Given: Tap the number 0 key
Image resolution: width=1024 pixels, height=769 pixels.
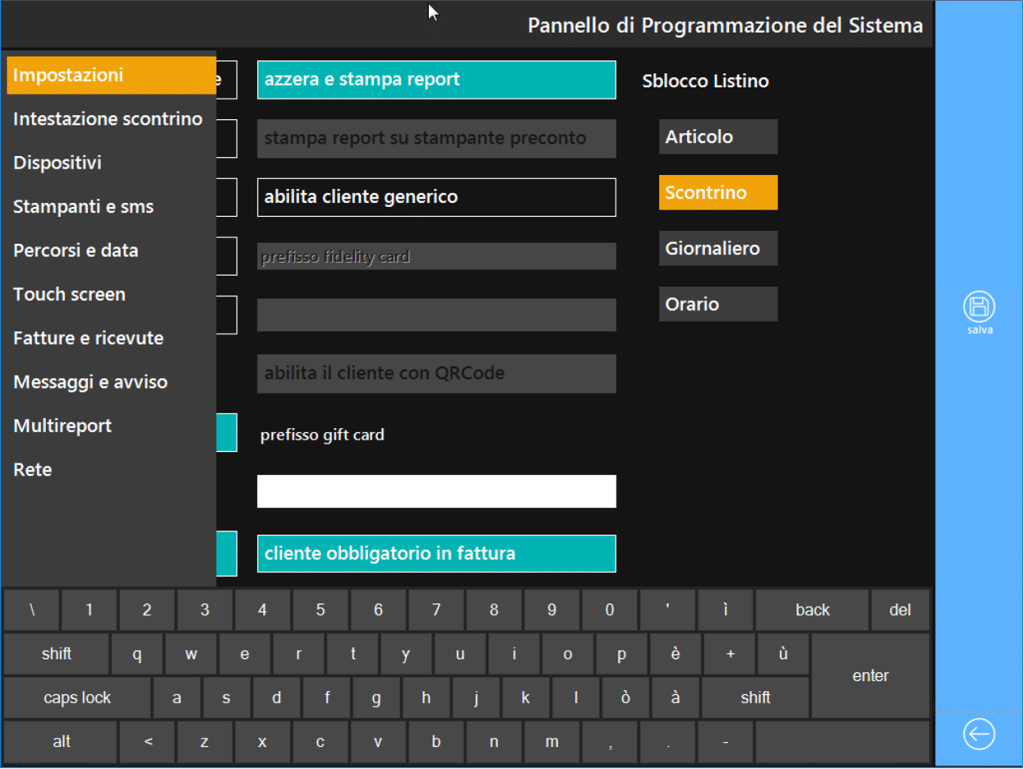Looking at the screenshot, I should (609, 610).
